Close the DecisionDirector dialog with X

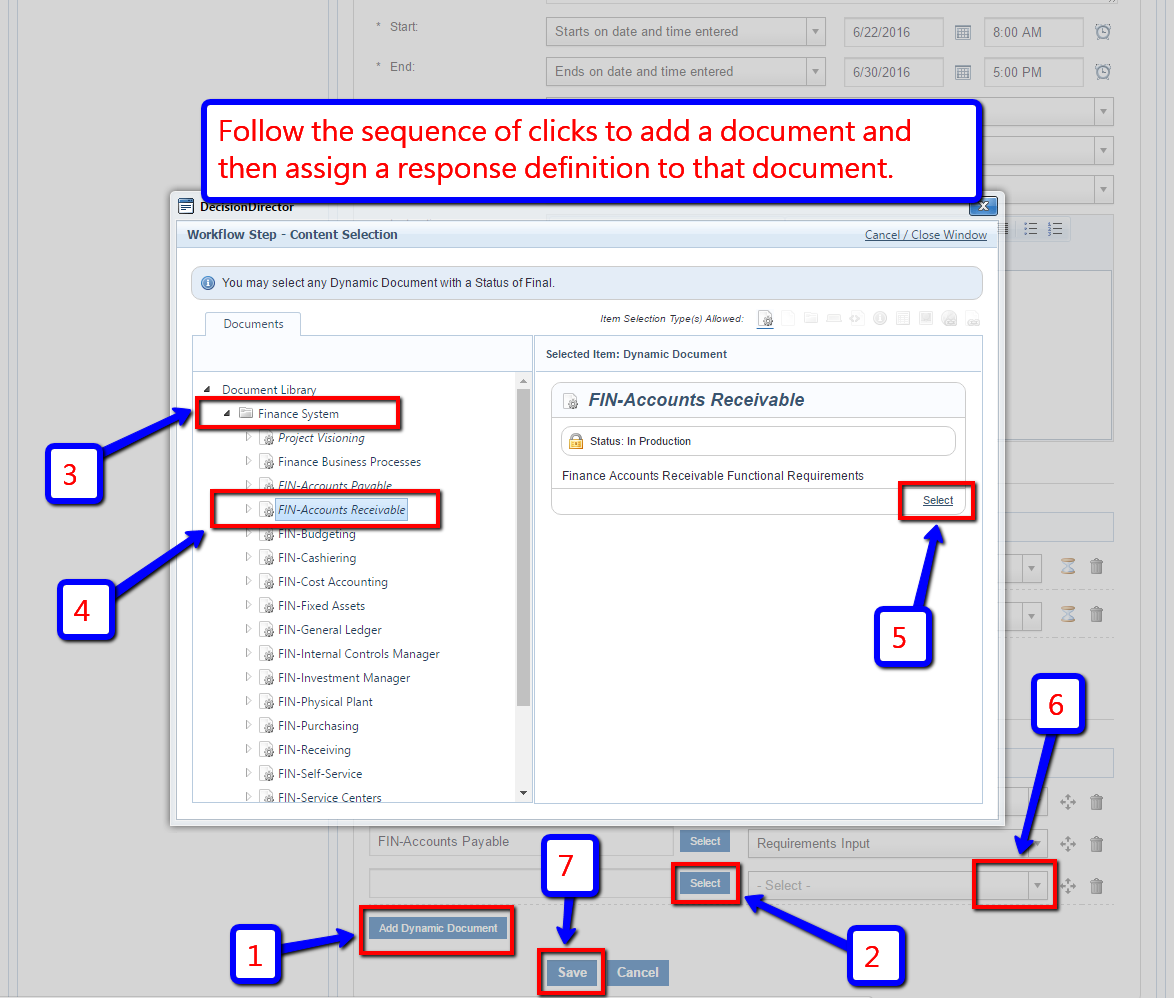pyautogui.click(x=983, y=206)
